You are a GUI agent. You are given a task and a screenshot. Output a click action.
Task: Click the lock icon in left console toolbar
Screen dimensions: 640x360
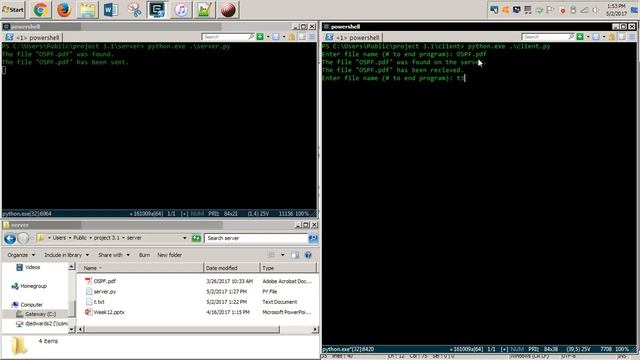(292, 37)
